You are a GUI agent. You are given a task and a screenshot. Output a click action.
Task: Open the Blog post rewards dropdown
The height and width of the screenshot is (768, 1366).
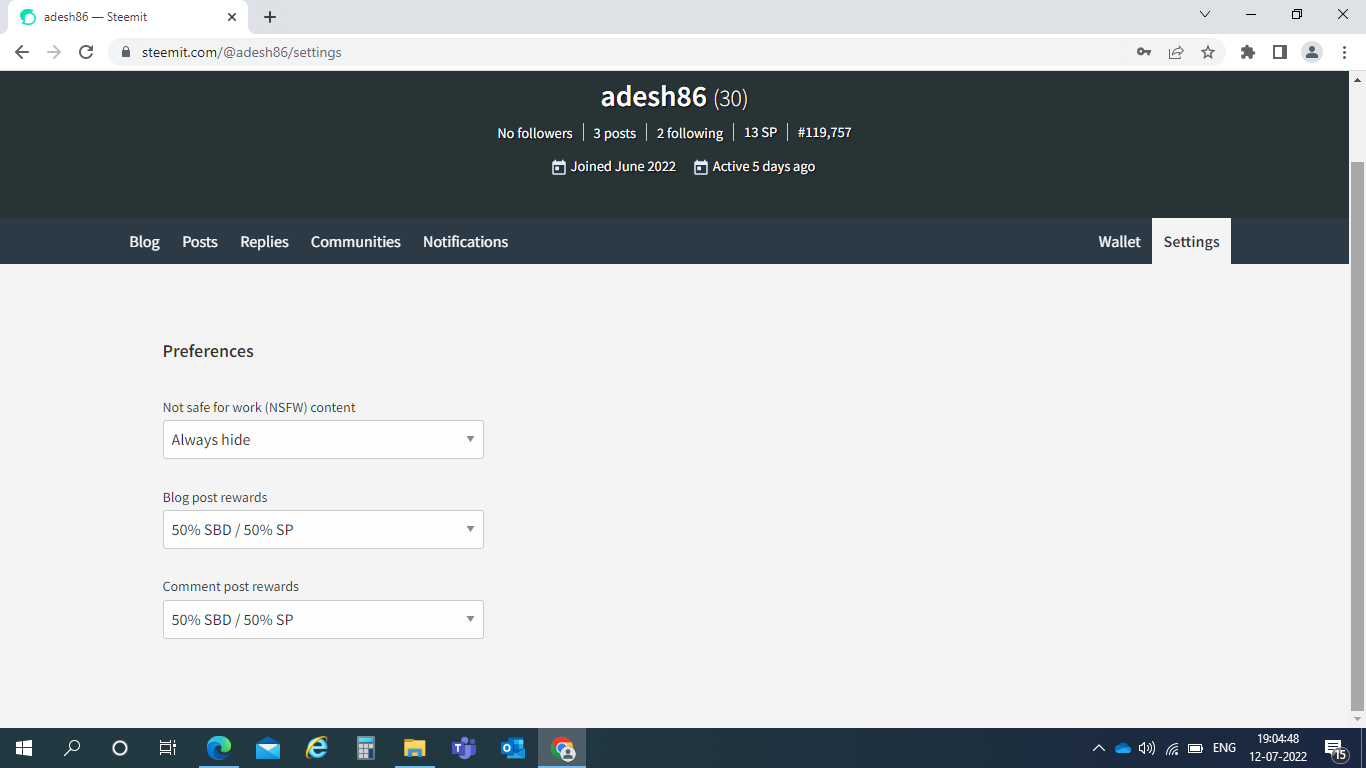[x=323, y=529]
